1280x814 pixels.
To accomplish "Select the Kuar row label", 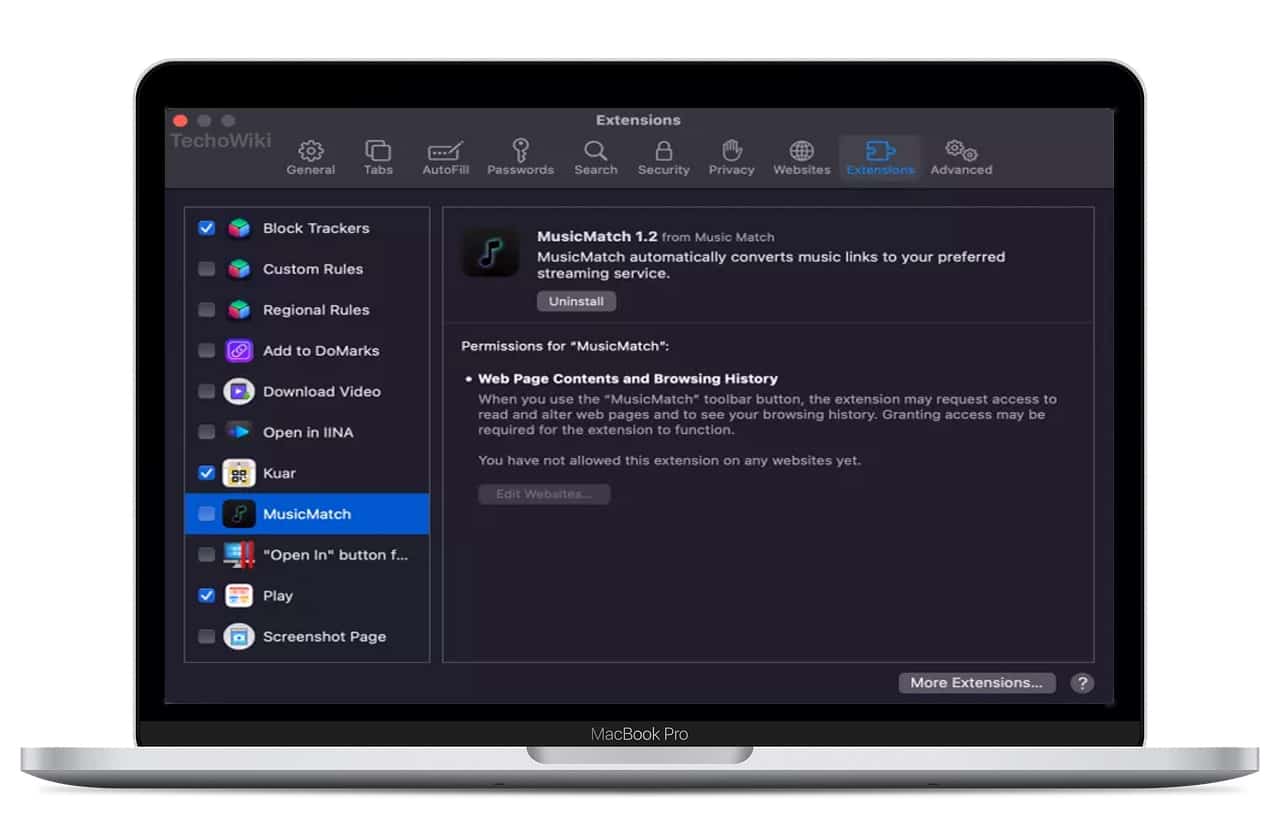I will click(x=279, y=473).
